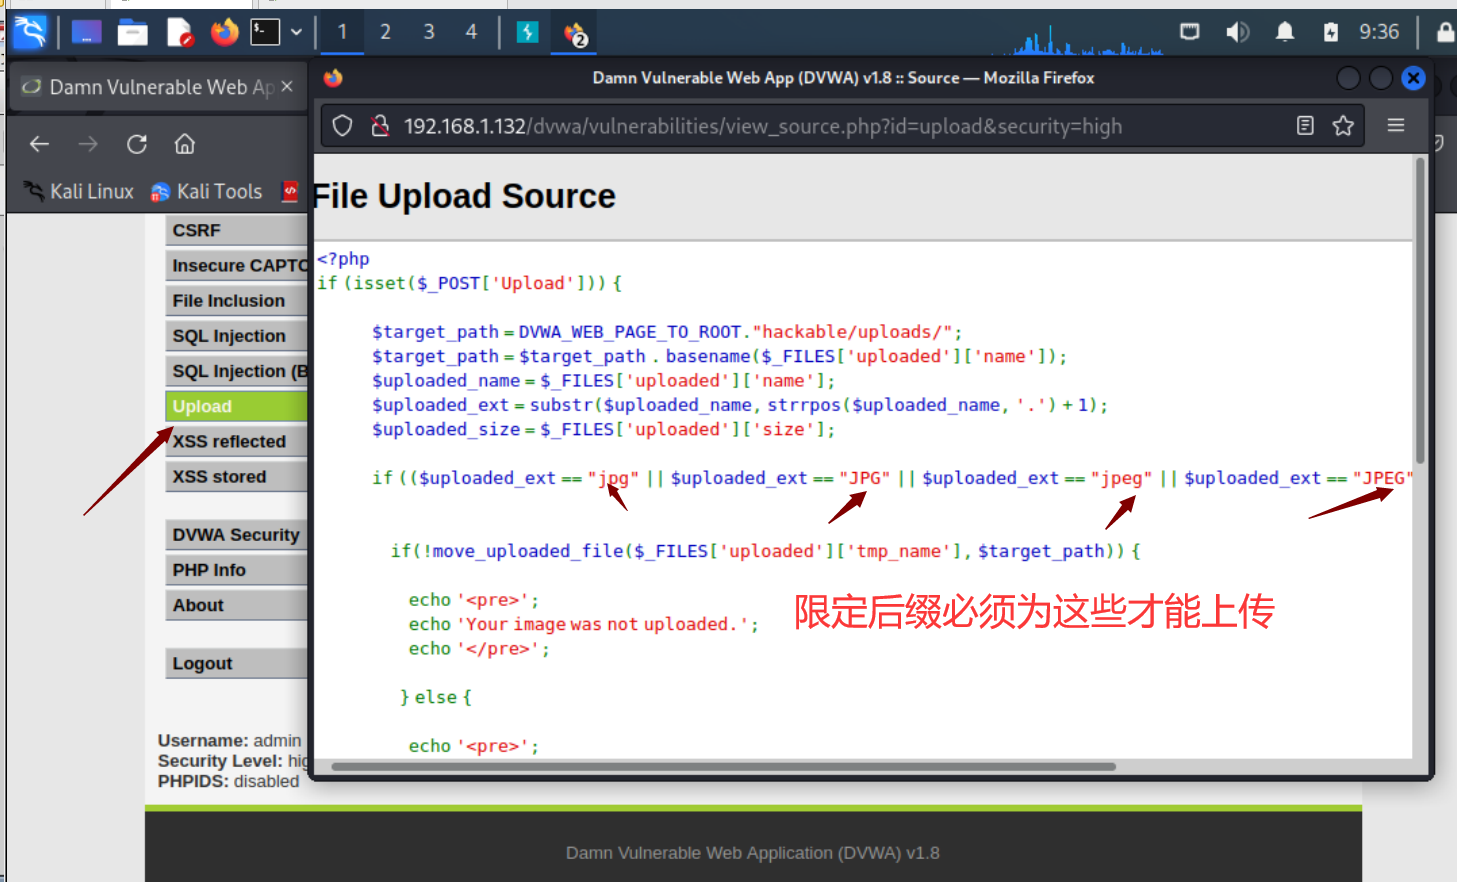Open the PHP Info page
This screenshot has height=882, width=1457.
[x=236, y=570]
